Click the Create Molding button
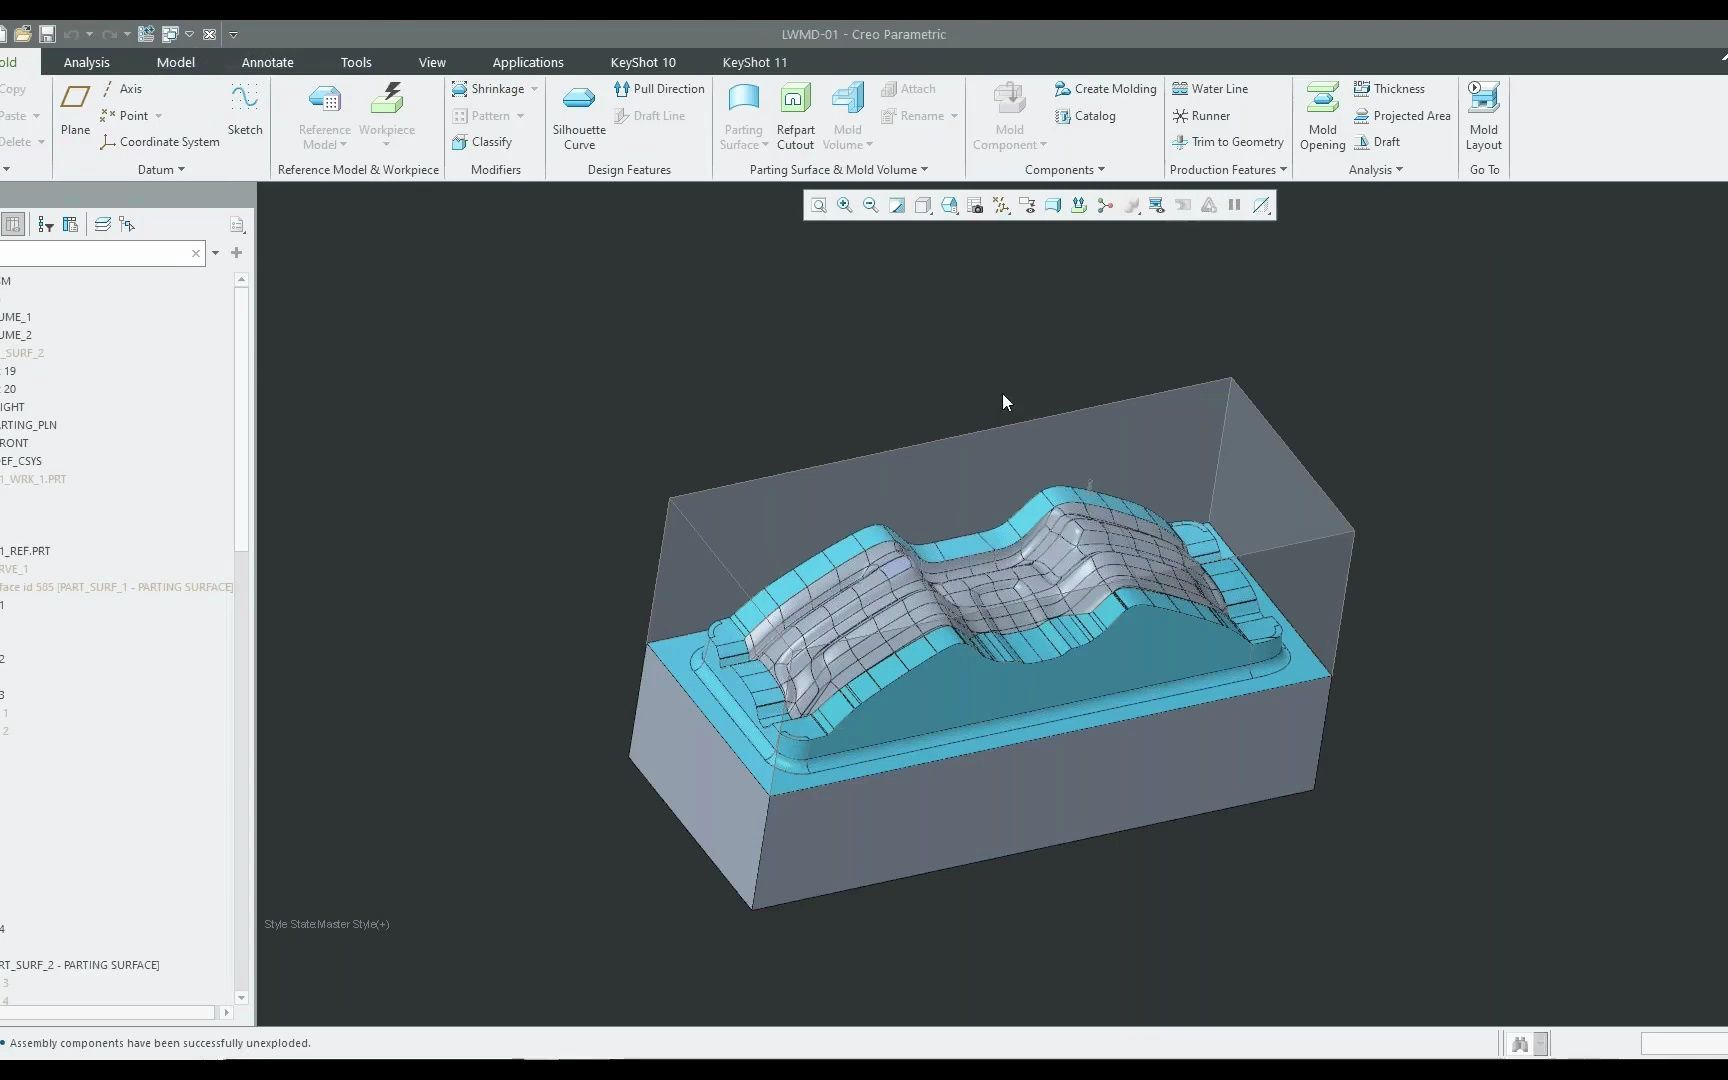Viewport: 1728px width, 1080px height. (x=1104, y=88)
